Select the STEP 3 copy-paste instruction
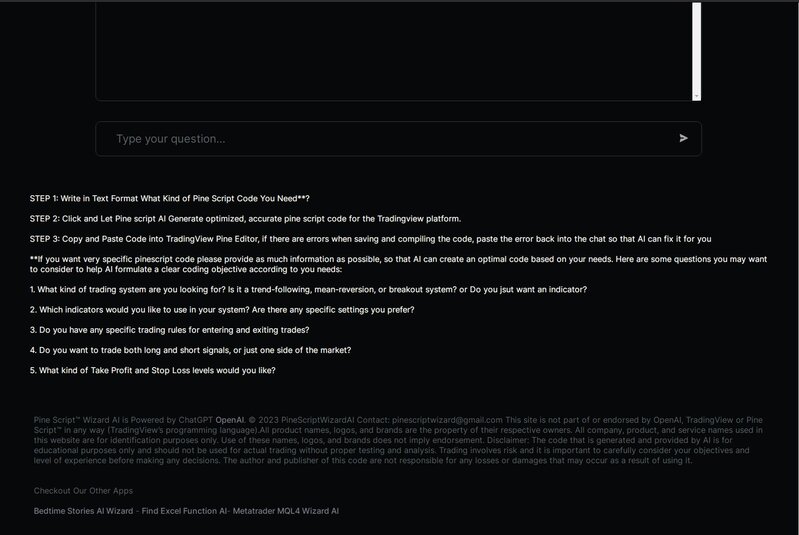This screenshot has width=799, height=535. pyautogui.click(x=370, y=239)
